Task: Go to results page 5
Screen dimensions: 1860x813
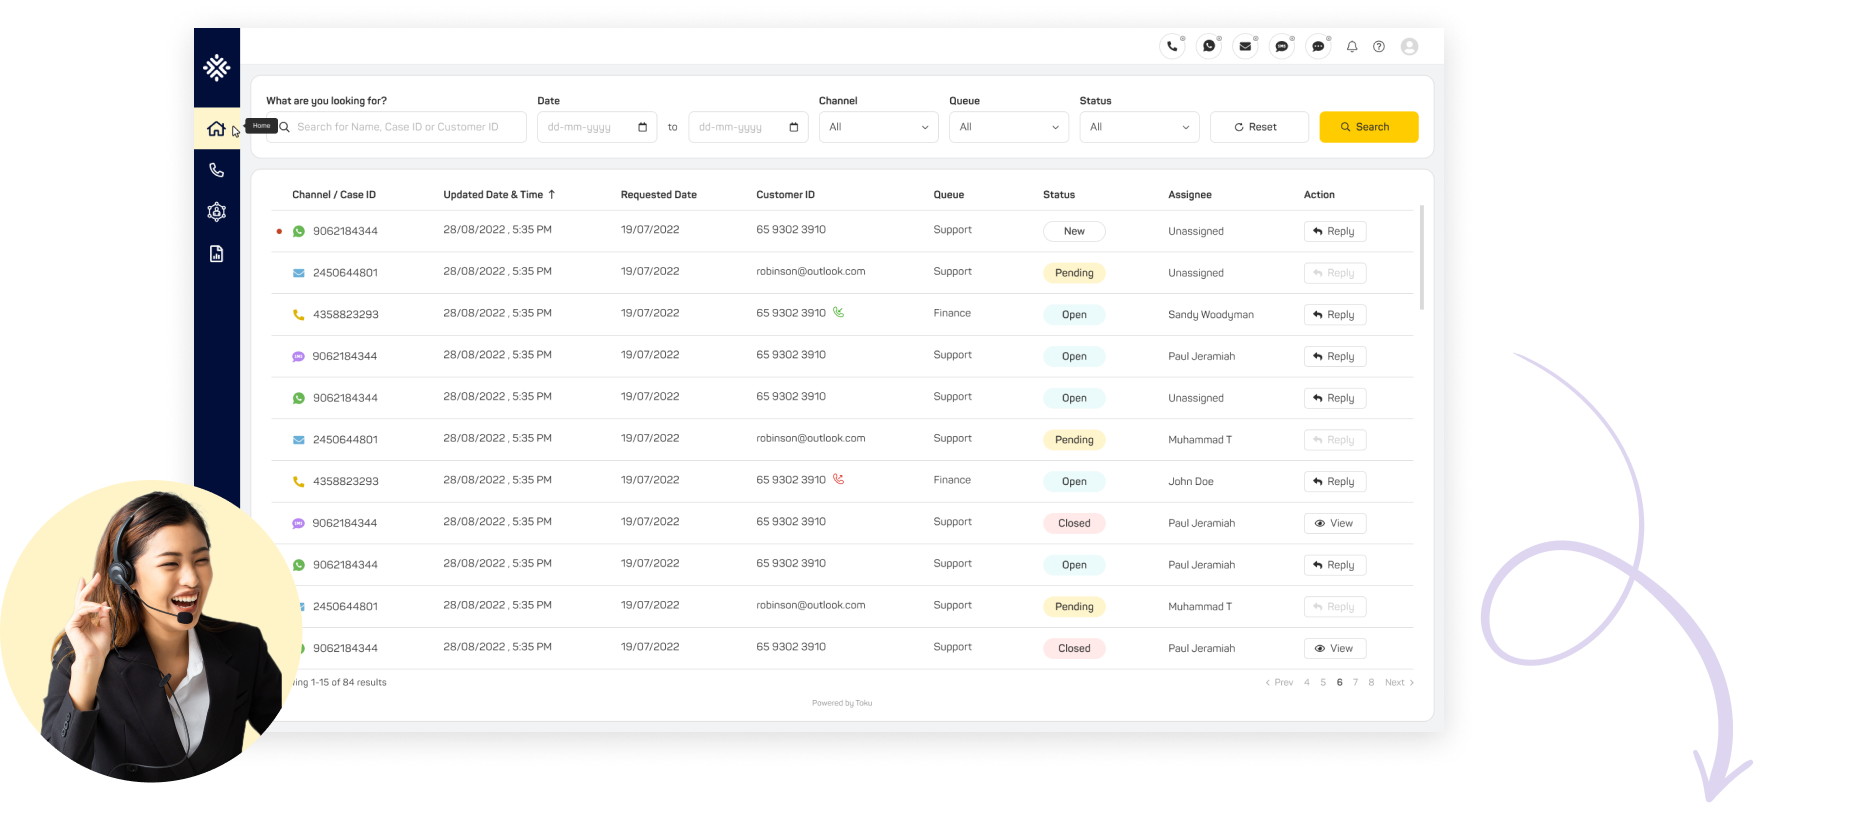Action: click(1323, 682)
